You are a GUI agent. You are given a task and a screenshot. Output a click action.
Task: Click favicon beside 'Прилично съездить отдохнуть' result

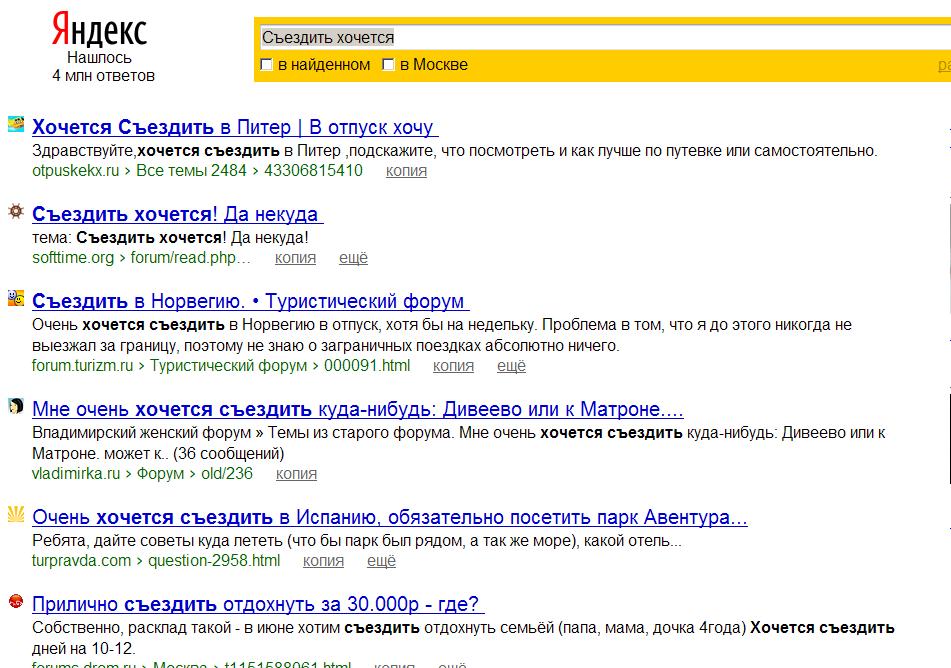(x=16, y=601)
